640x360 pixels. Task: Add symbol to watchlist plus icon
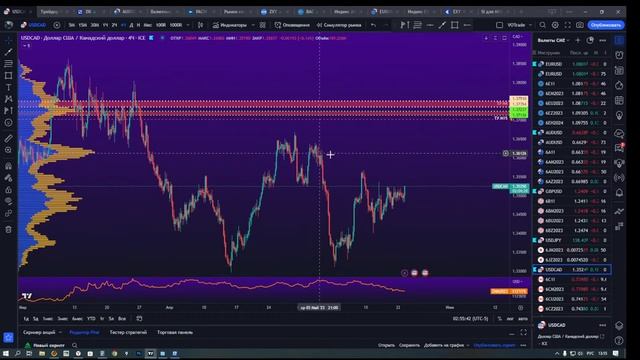tap(578, 40)
